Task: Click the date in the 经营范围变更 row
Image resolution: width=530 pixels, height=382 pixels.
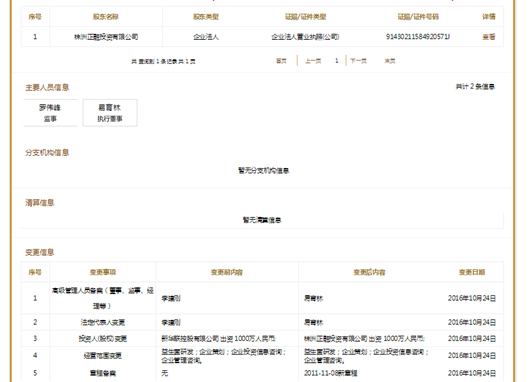Action: click(472, 356)
